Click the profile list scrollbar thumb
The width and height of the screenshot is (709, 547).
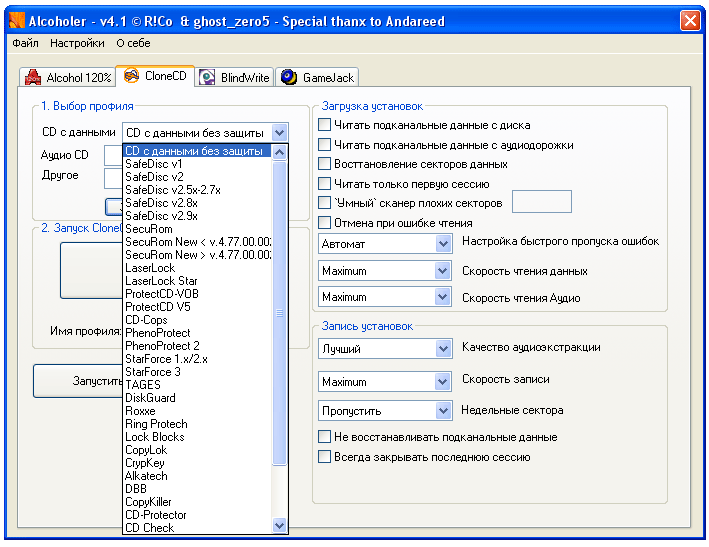pyautogui.click(x=279, y=313)
